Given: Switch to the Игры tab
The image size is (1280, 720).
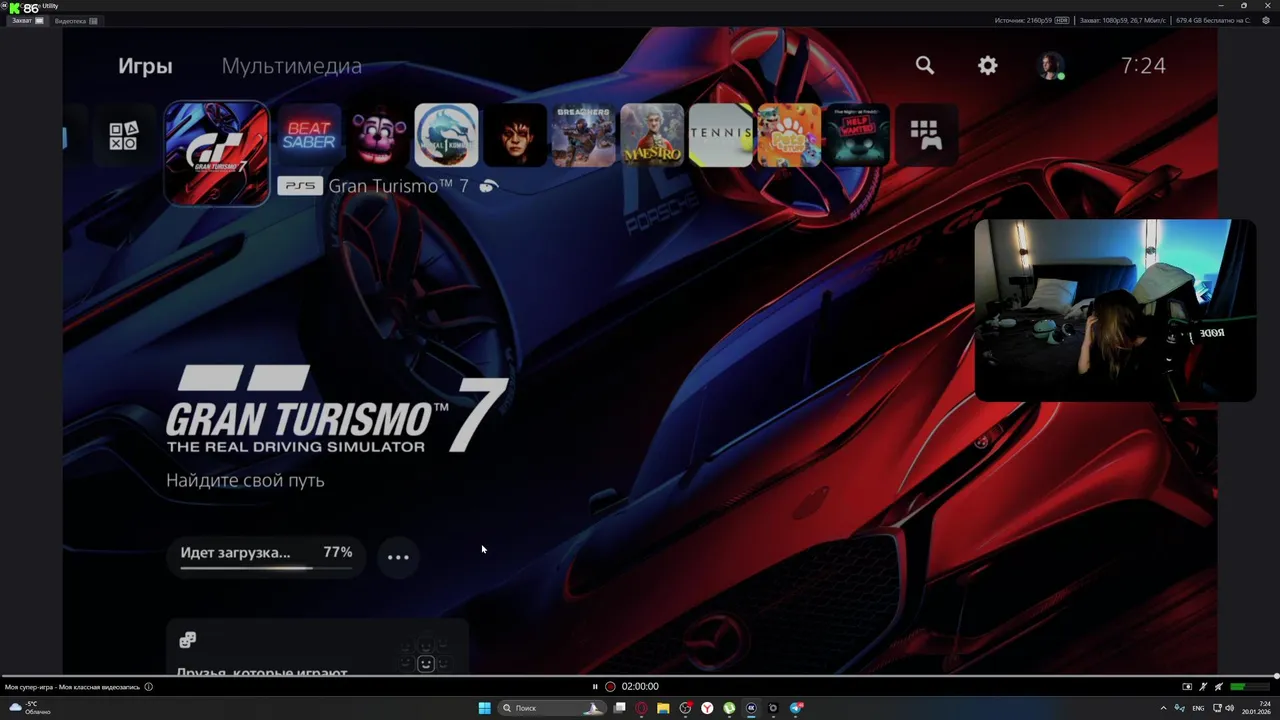Looking at the screenshot, I should tap(145, 66).
